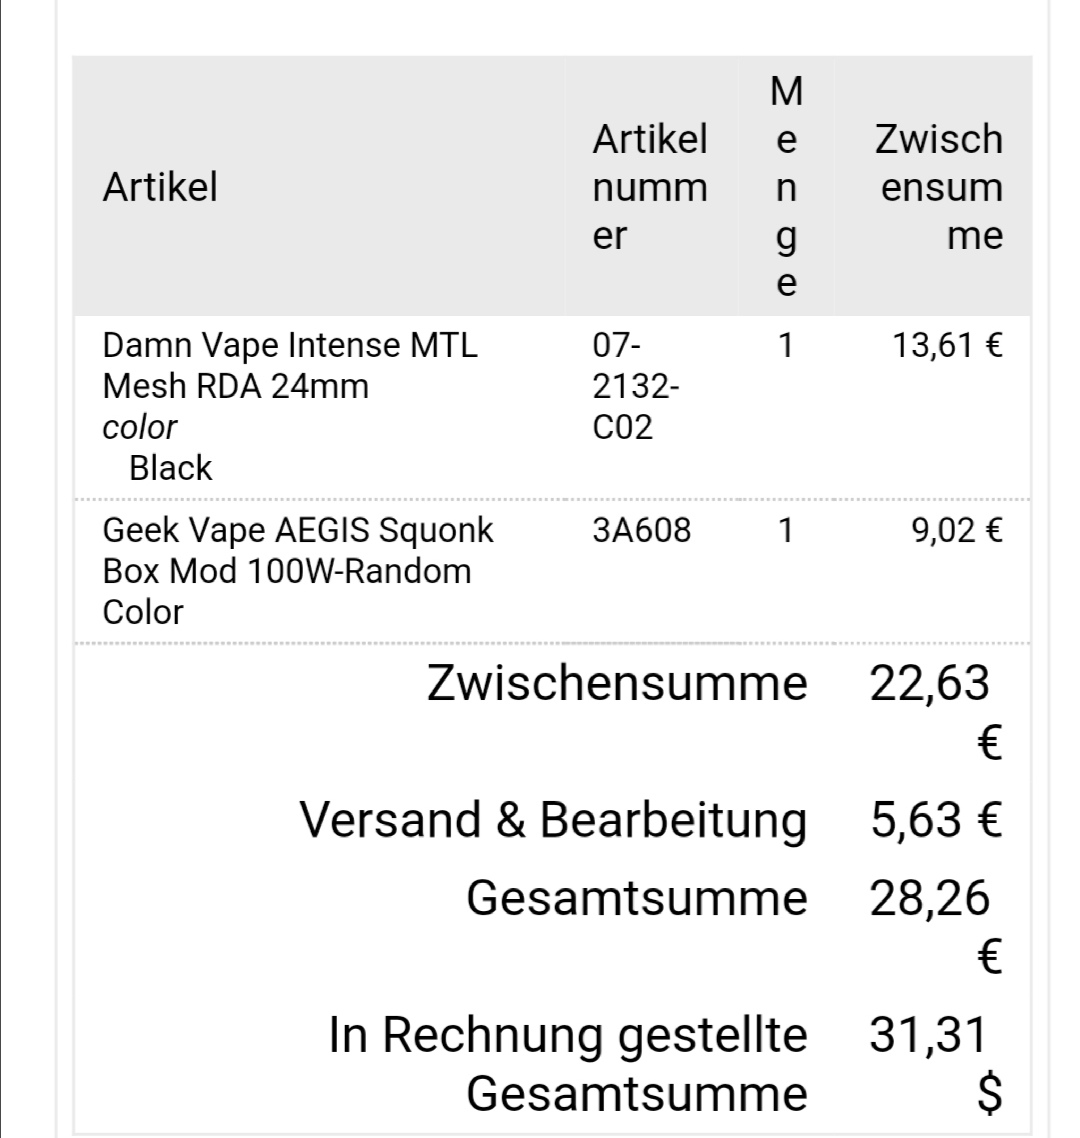This screenshot has width=1080, height=1138.
Task: Click the Versand & Bearbeitung label
Action: [553, 820]
